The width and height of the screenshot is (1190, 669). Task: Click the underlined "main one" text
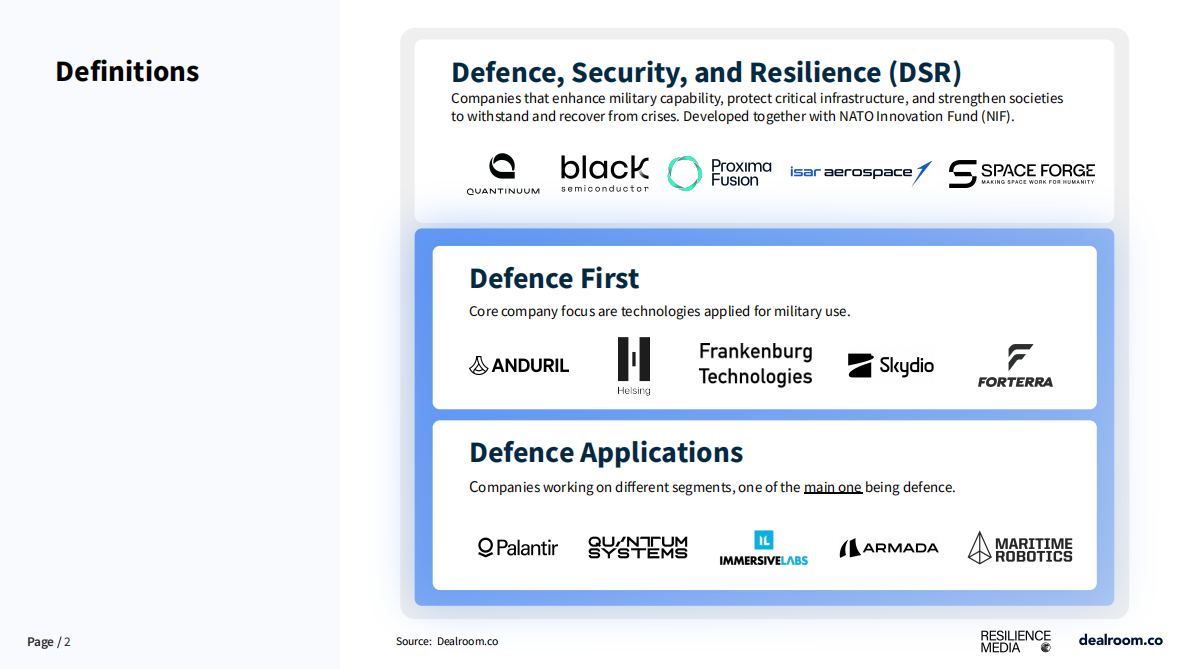click(832, 487)
